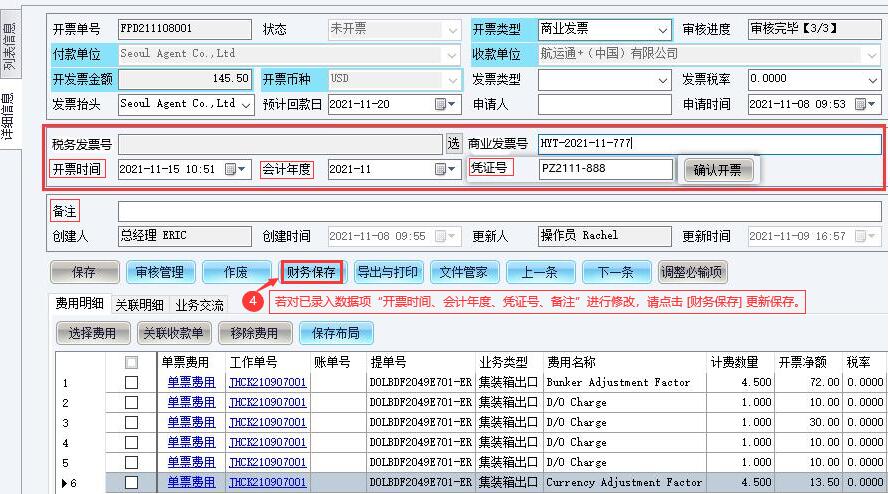
Task: Click the 导出与打印 button
Action: 388,272
